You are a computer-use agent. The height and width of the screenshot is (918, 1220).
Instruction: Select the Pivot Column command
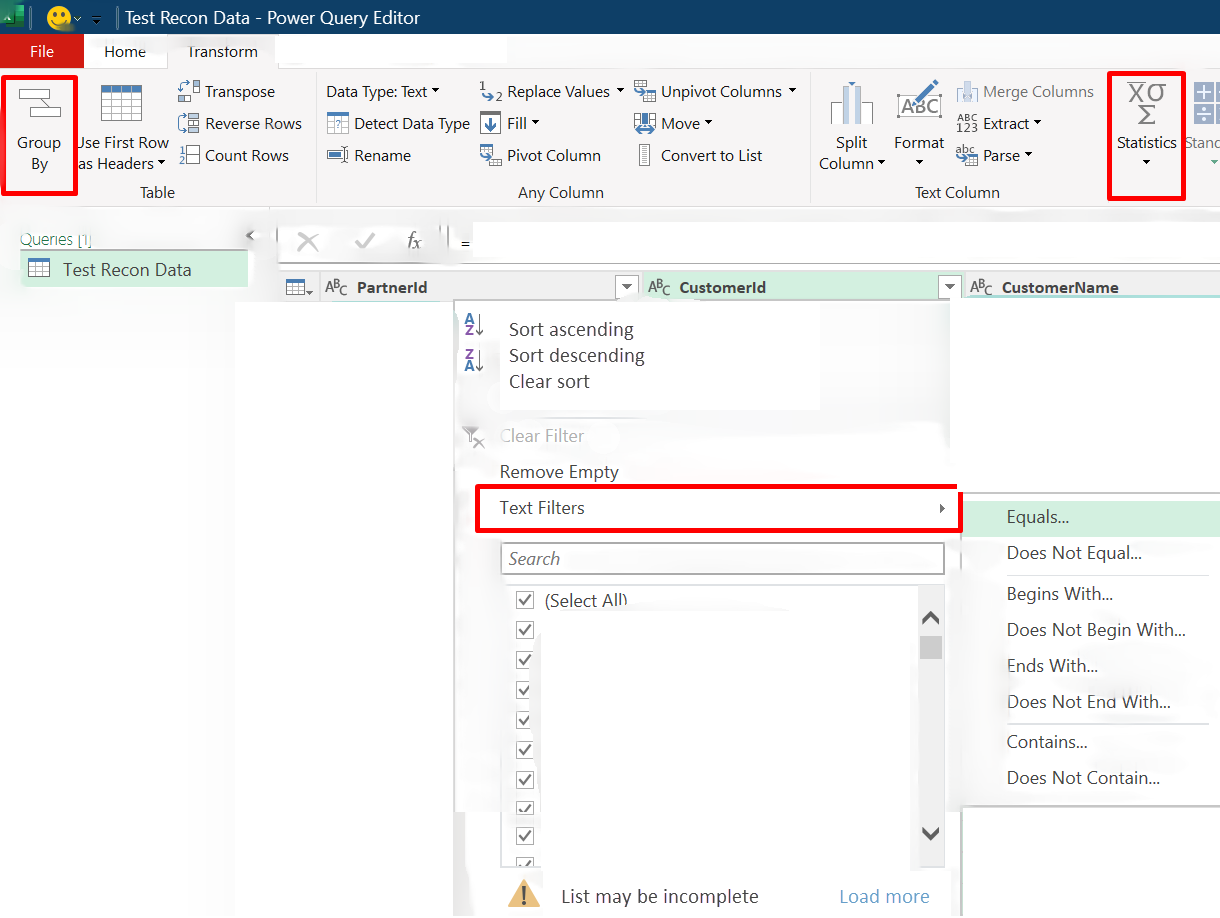pos(540,155)
